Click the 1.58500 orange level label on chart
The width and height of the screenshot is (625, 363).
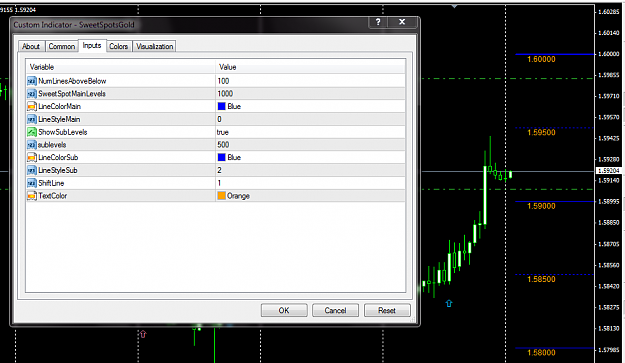541,279
